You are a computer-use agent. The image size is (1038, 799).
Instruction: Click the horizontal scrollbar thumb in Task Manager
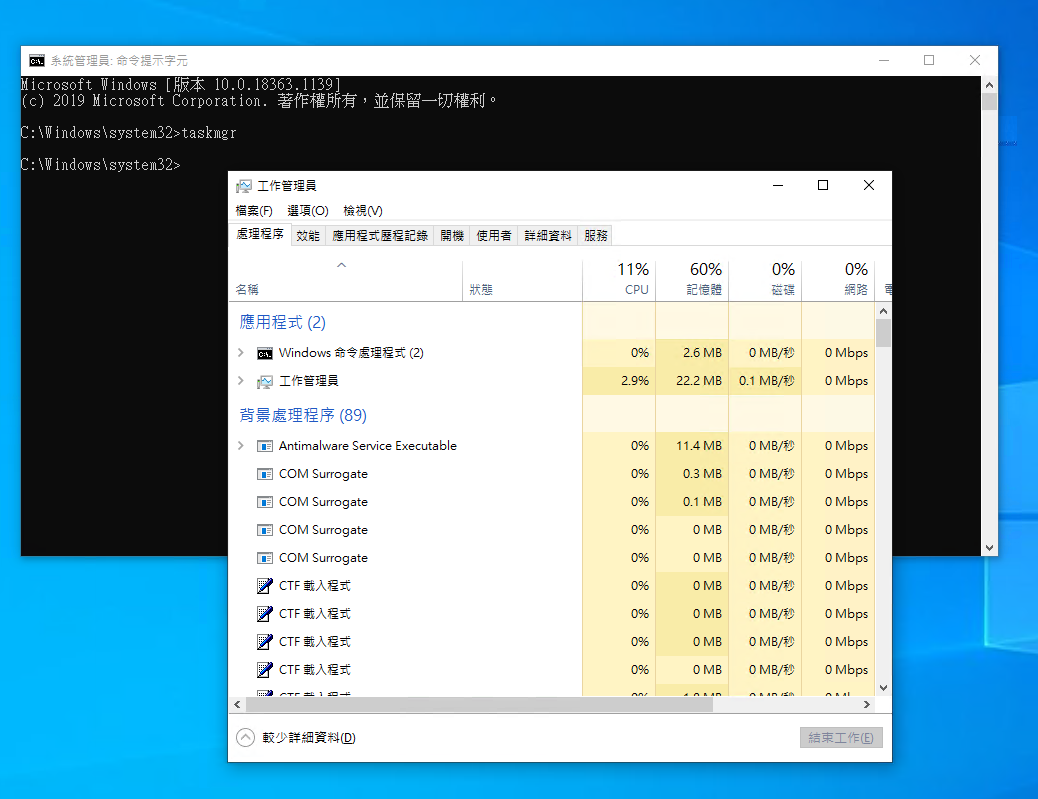click(479, 705)
